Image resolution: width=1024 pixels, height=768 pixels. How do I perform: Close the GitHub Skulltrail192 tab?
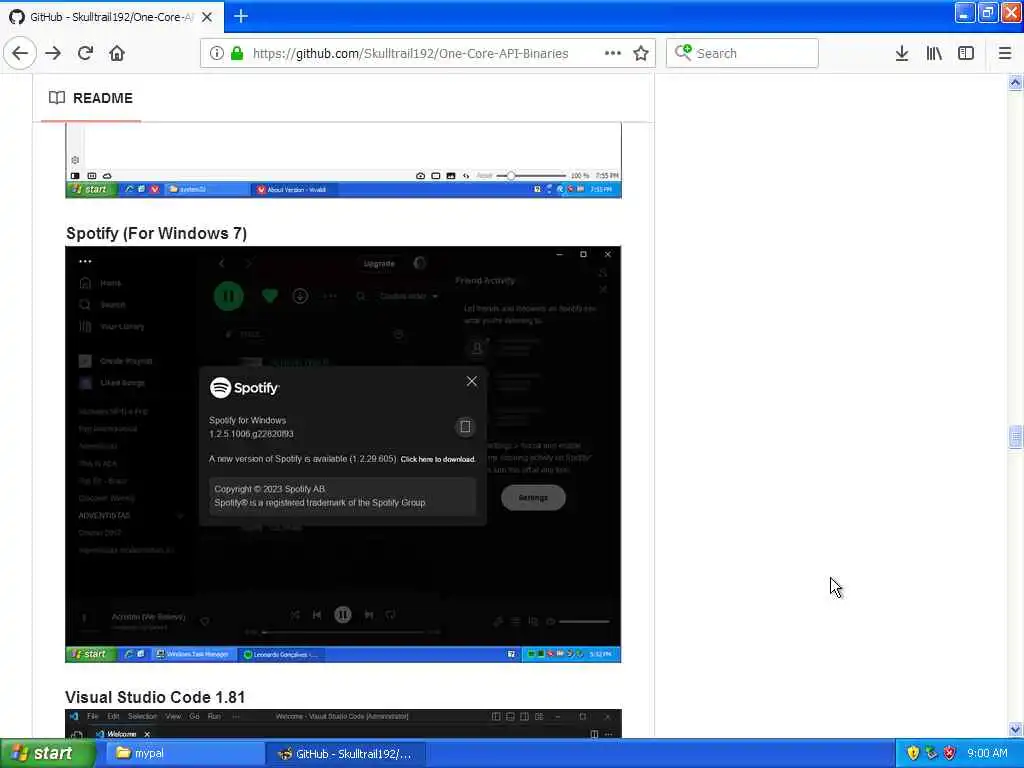(x=207, y=17)
